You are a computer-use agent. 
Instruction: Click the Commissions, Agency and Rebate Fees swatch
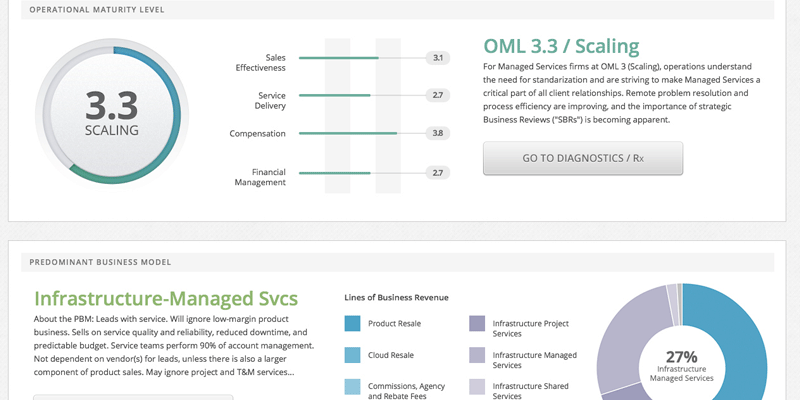click(352, 387)
